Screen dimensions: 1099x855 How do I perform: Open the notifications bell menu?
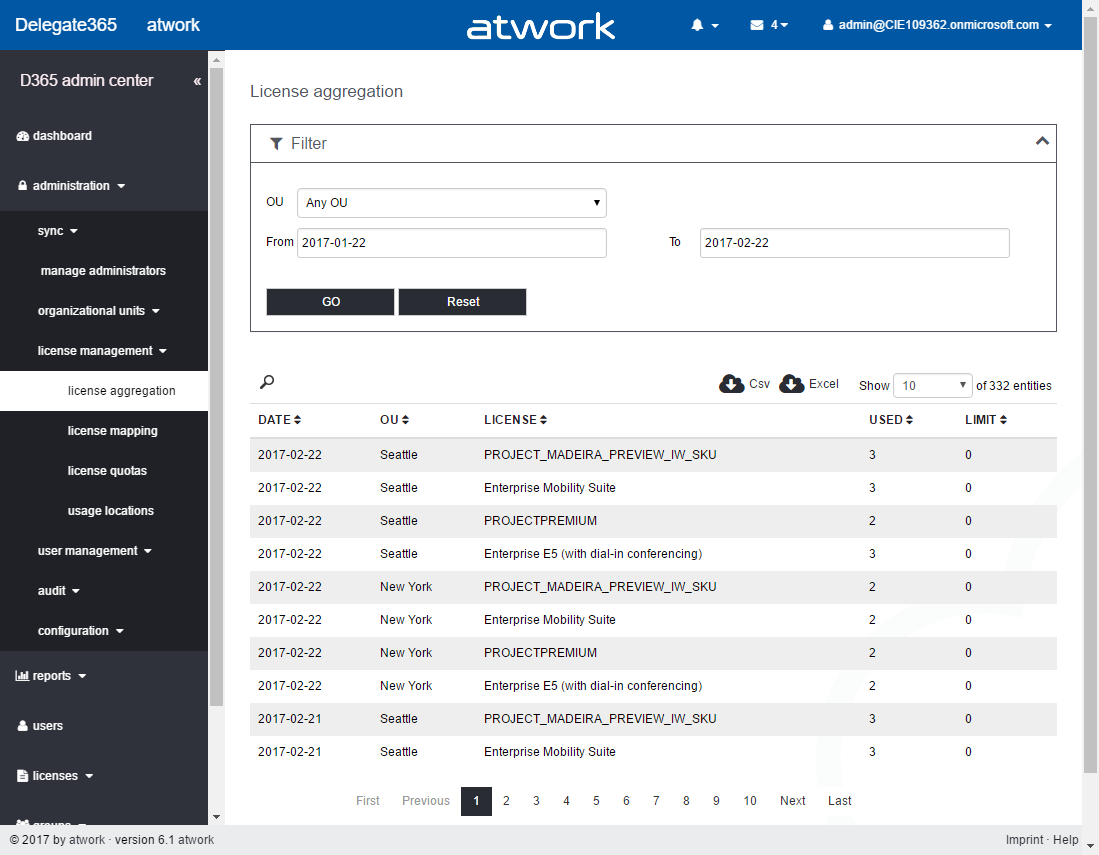point(704,25)
